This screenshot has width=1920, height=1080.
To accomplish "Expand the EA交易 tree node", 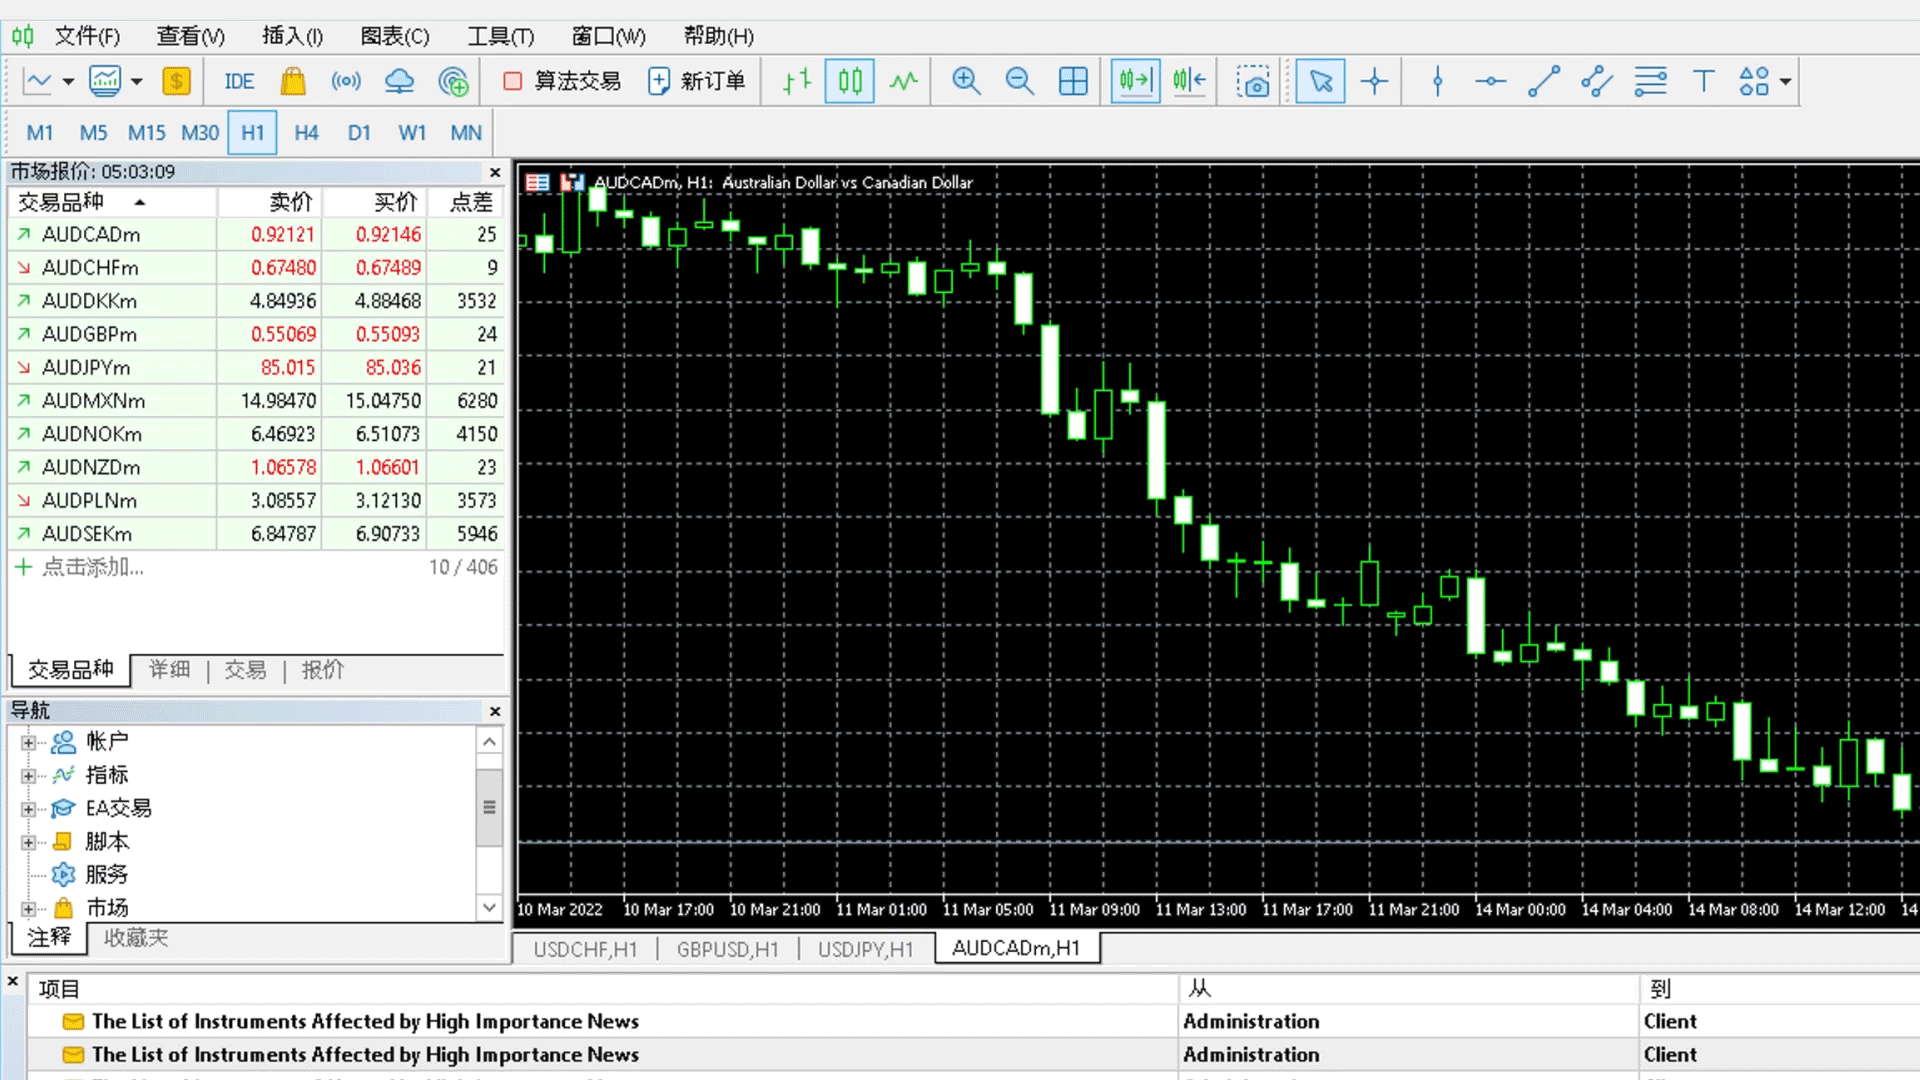I will (28, 808).
